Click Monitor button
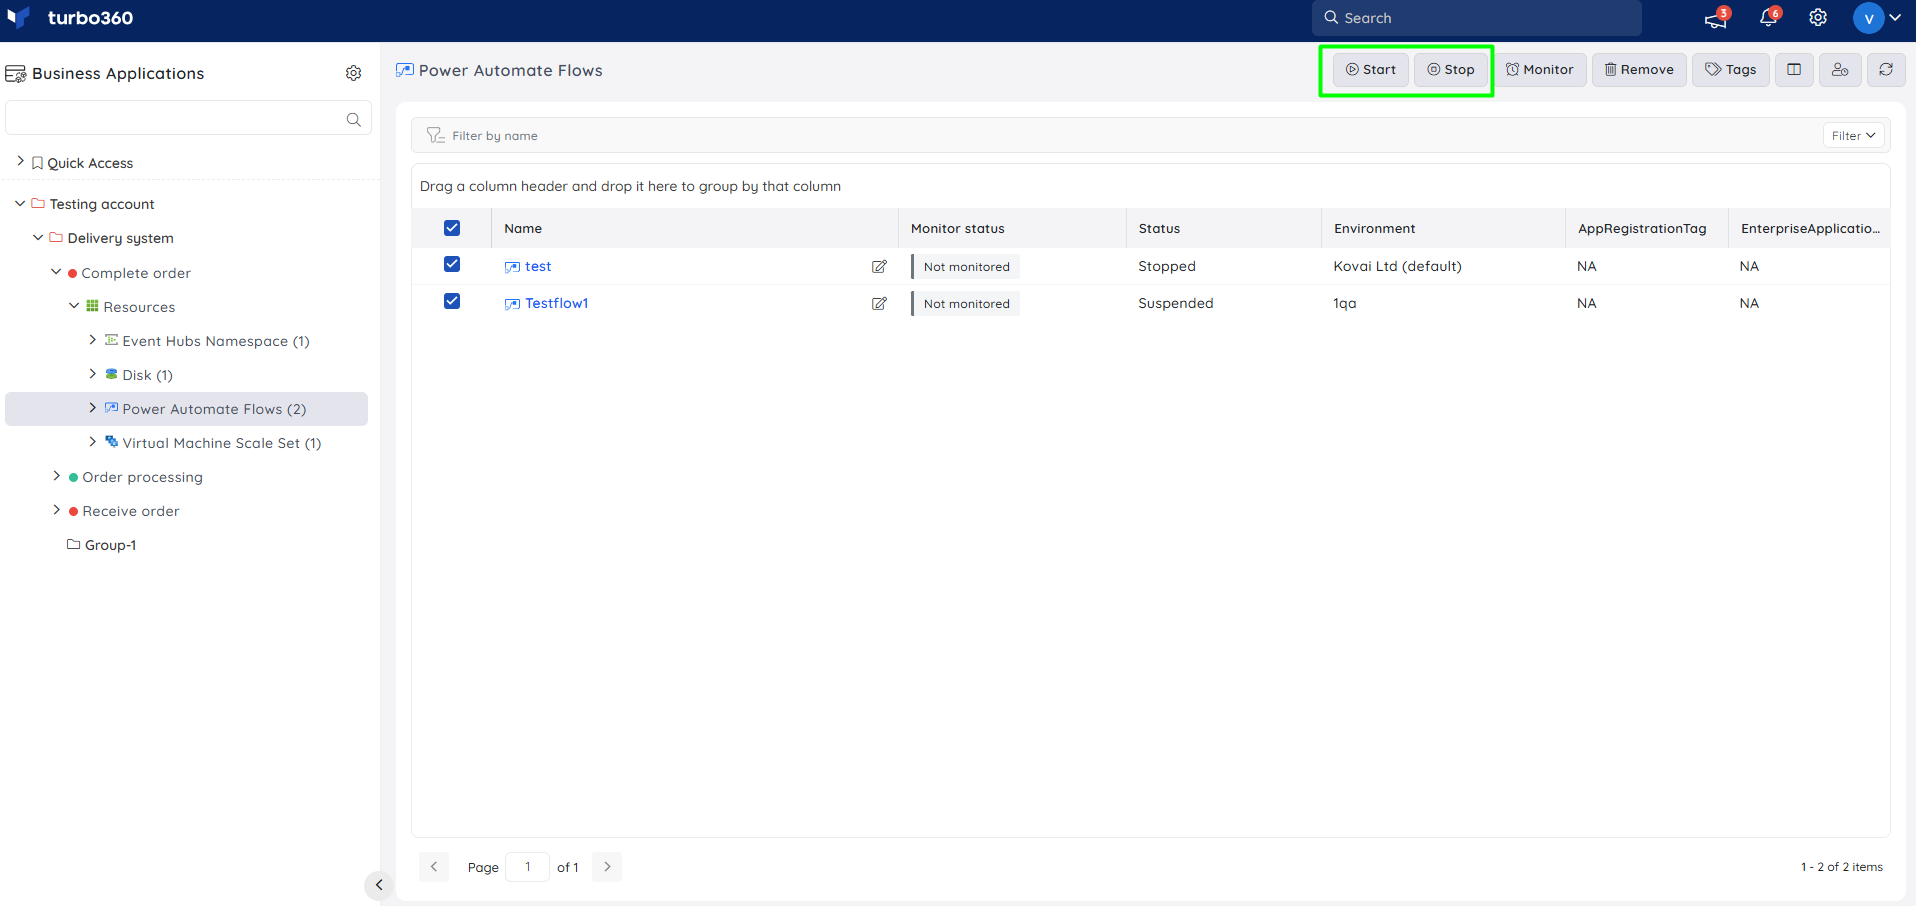The image size is (1916, 906). tap(1540, 70)
